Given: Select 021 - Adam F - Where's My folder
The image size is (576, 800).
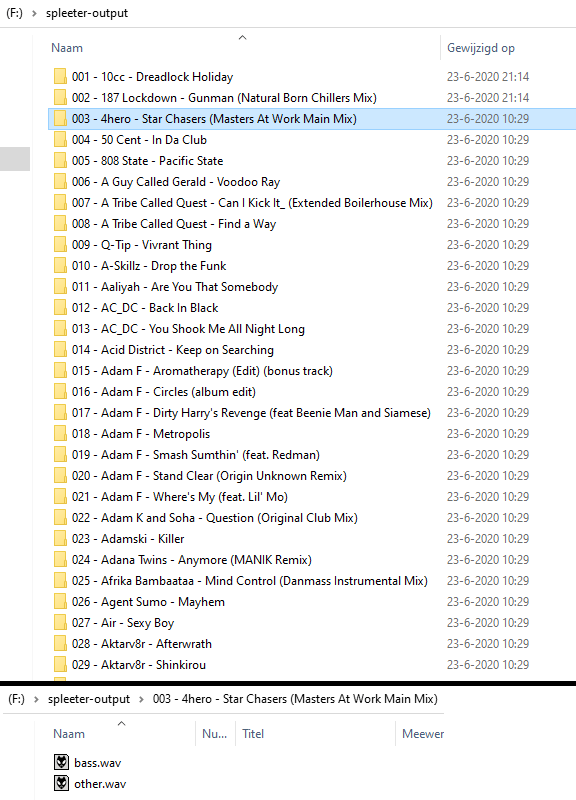Looking at the screenshot, I should pyautogui.click(x=180, y=496).
